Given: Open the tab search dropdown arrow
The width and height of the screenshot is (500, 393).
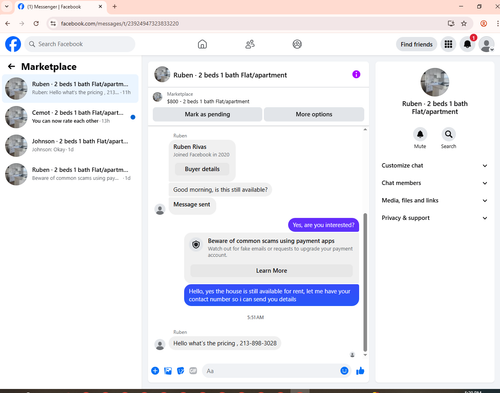Looking at the screenshot, I should pyautogui.click(x=6, y=6).
